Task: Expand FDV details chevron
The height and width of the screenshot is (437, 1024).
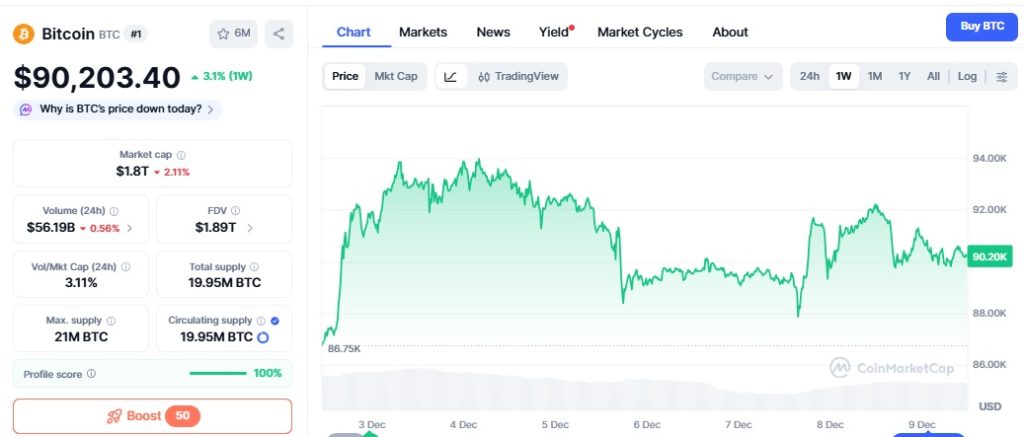Action: pos(249,228)
